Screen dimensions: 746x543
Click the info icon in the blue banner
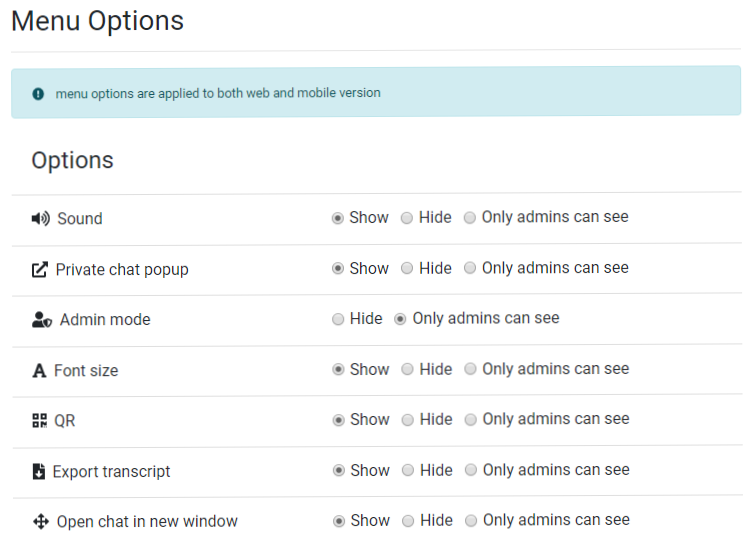(38, 93)
